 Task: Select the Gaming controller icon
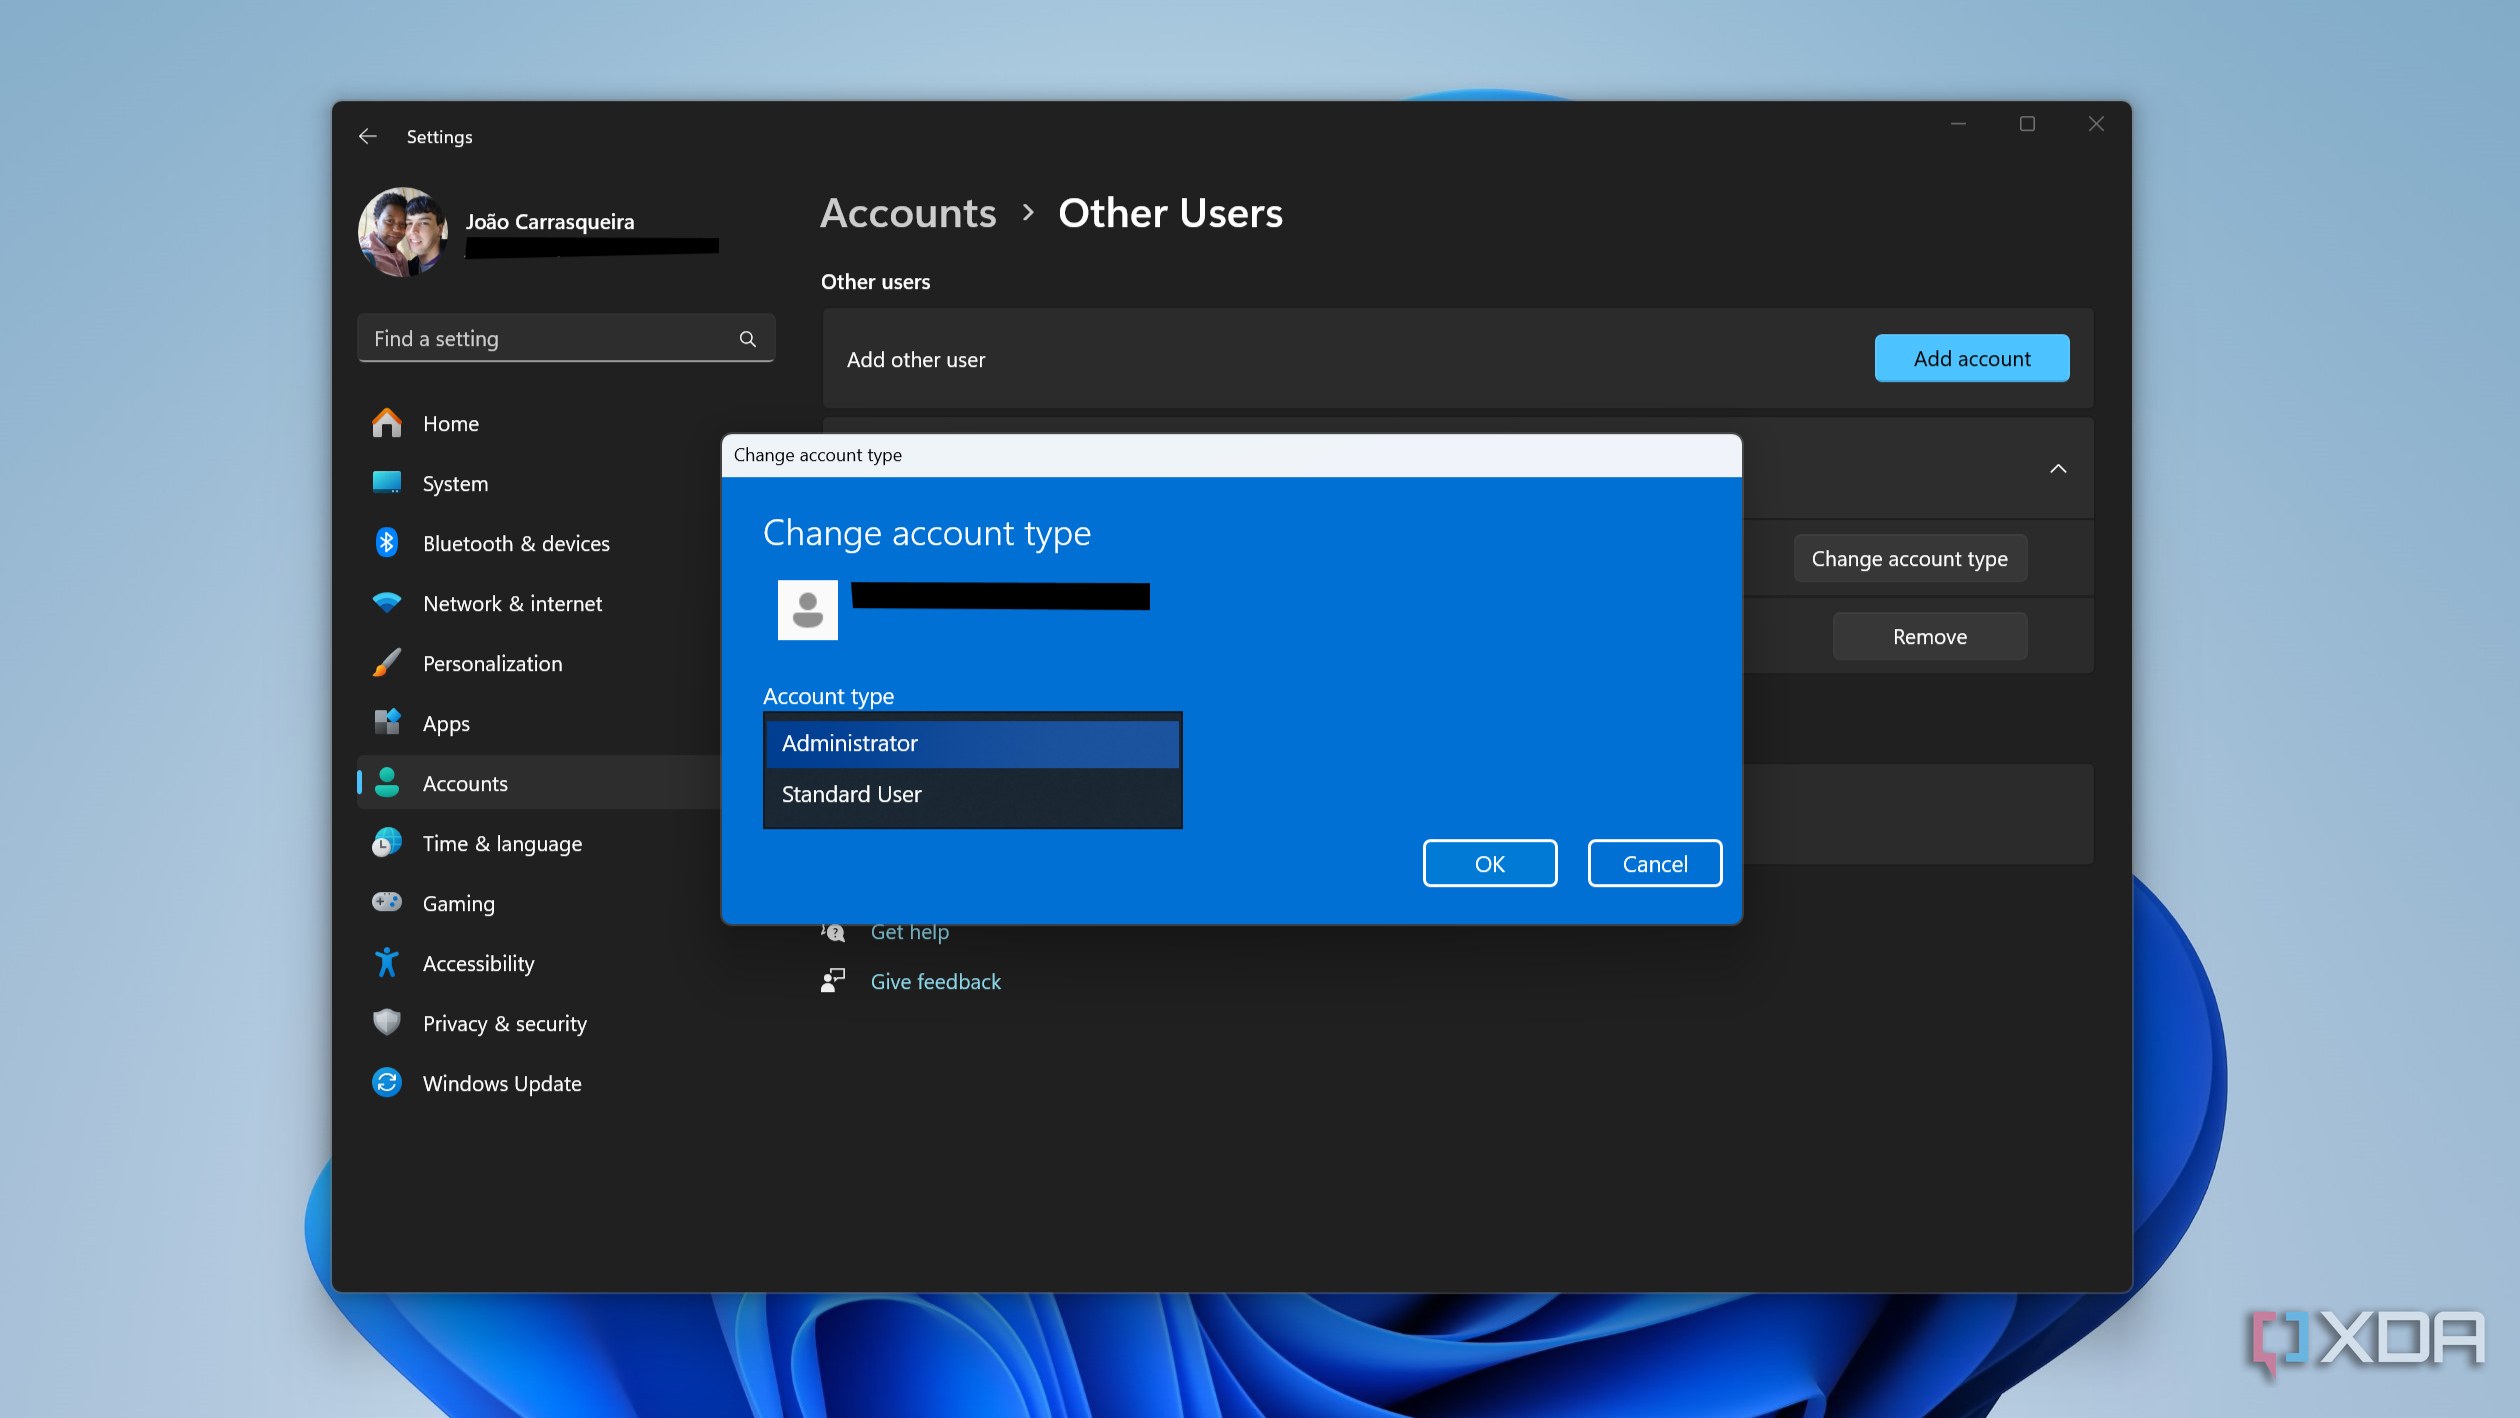(x=387, y=902)
